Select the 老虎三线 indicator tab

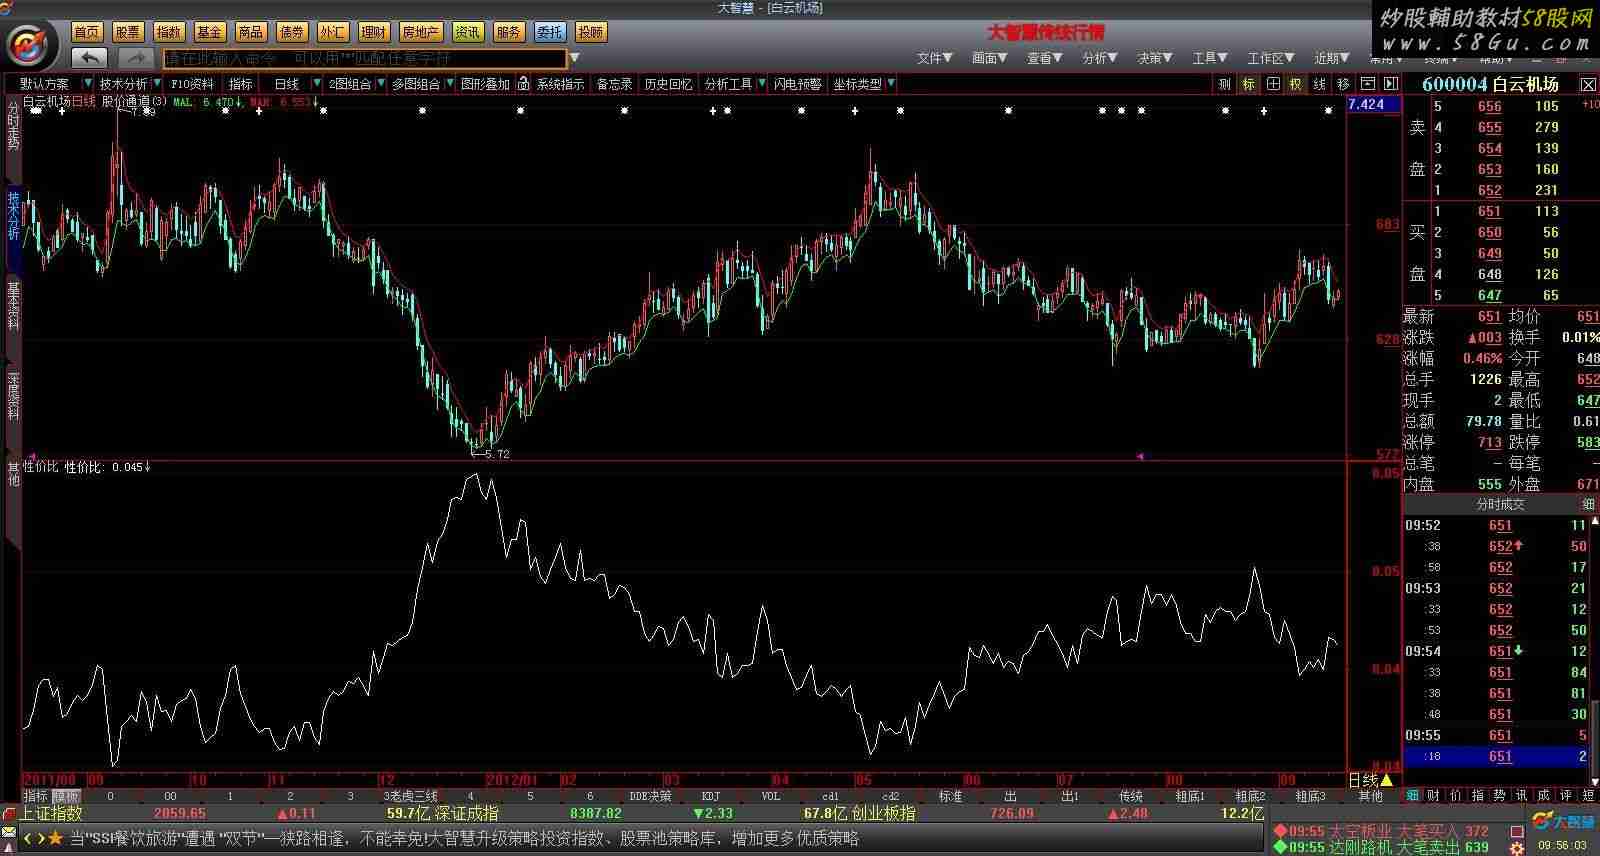click(x=412, y=796)
